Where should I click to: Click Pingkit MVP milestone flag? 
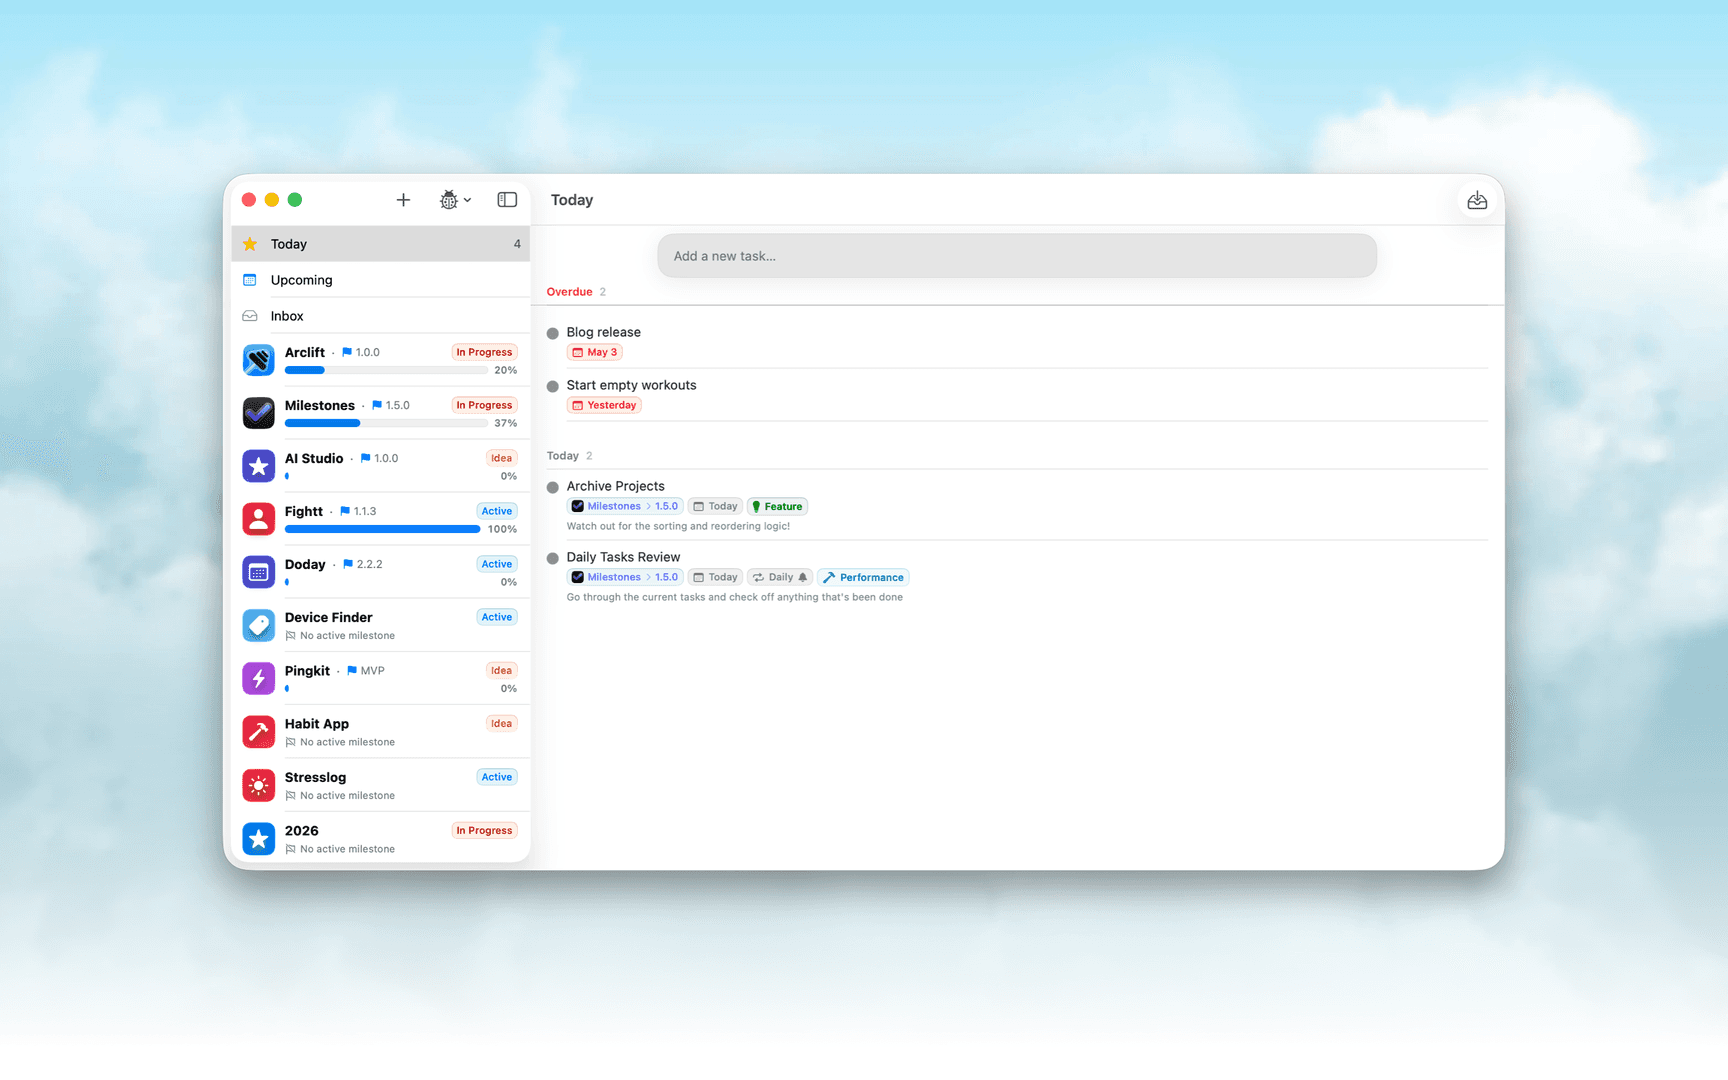point(366,671)
